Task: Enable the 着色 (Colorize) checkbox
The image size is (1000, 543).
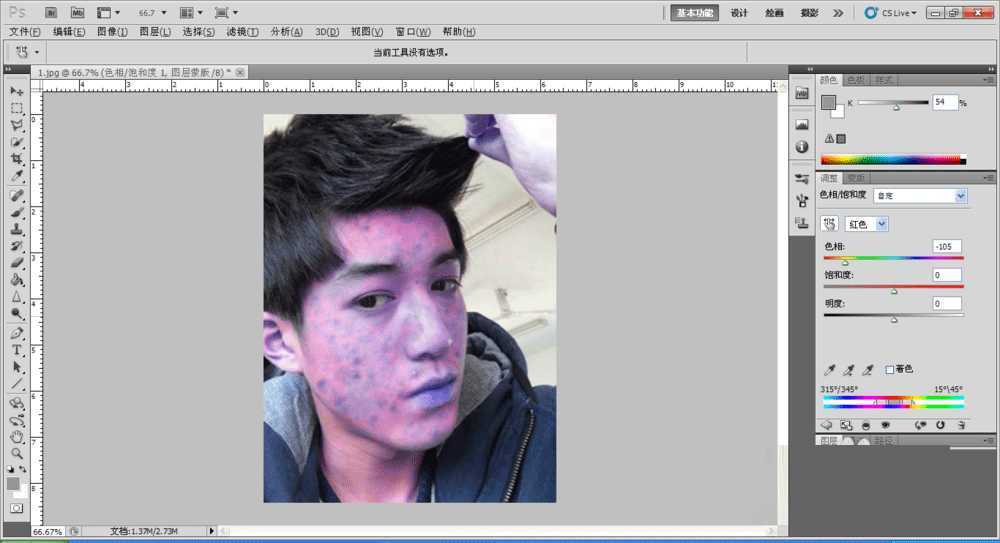Action: pyautogui.click(x=890, y=370)
